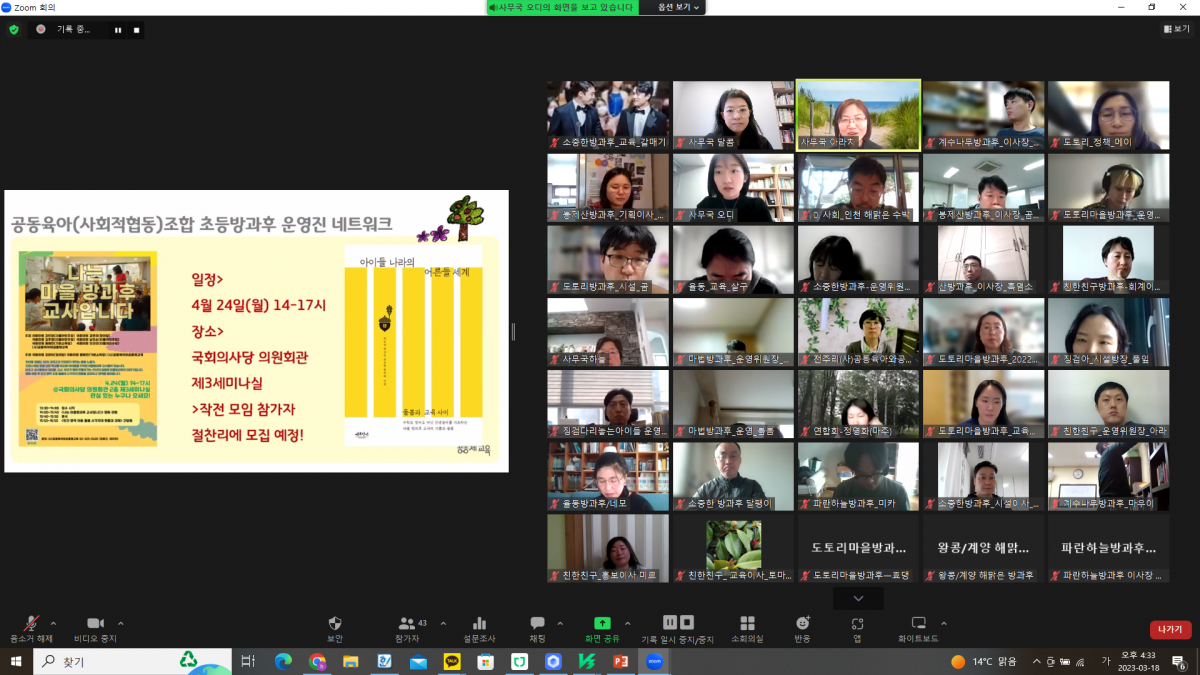This screenshot has height=675, width=1200.
Task: Click the green 화면 공유 share screen icon
Action: (x=602, y=623)
